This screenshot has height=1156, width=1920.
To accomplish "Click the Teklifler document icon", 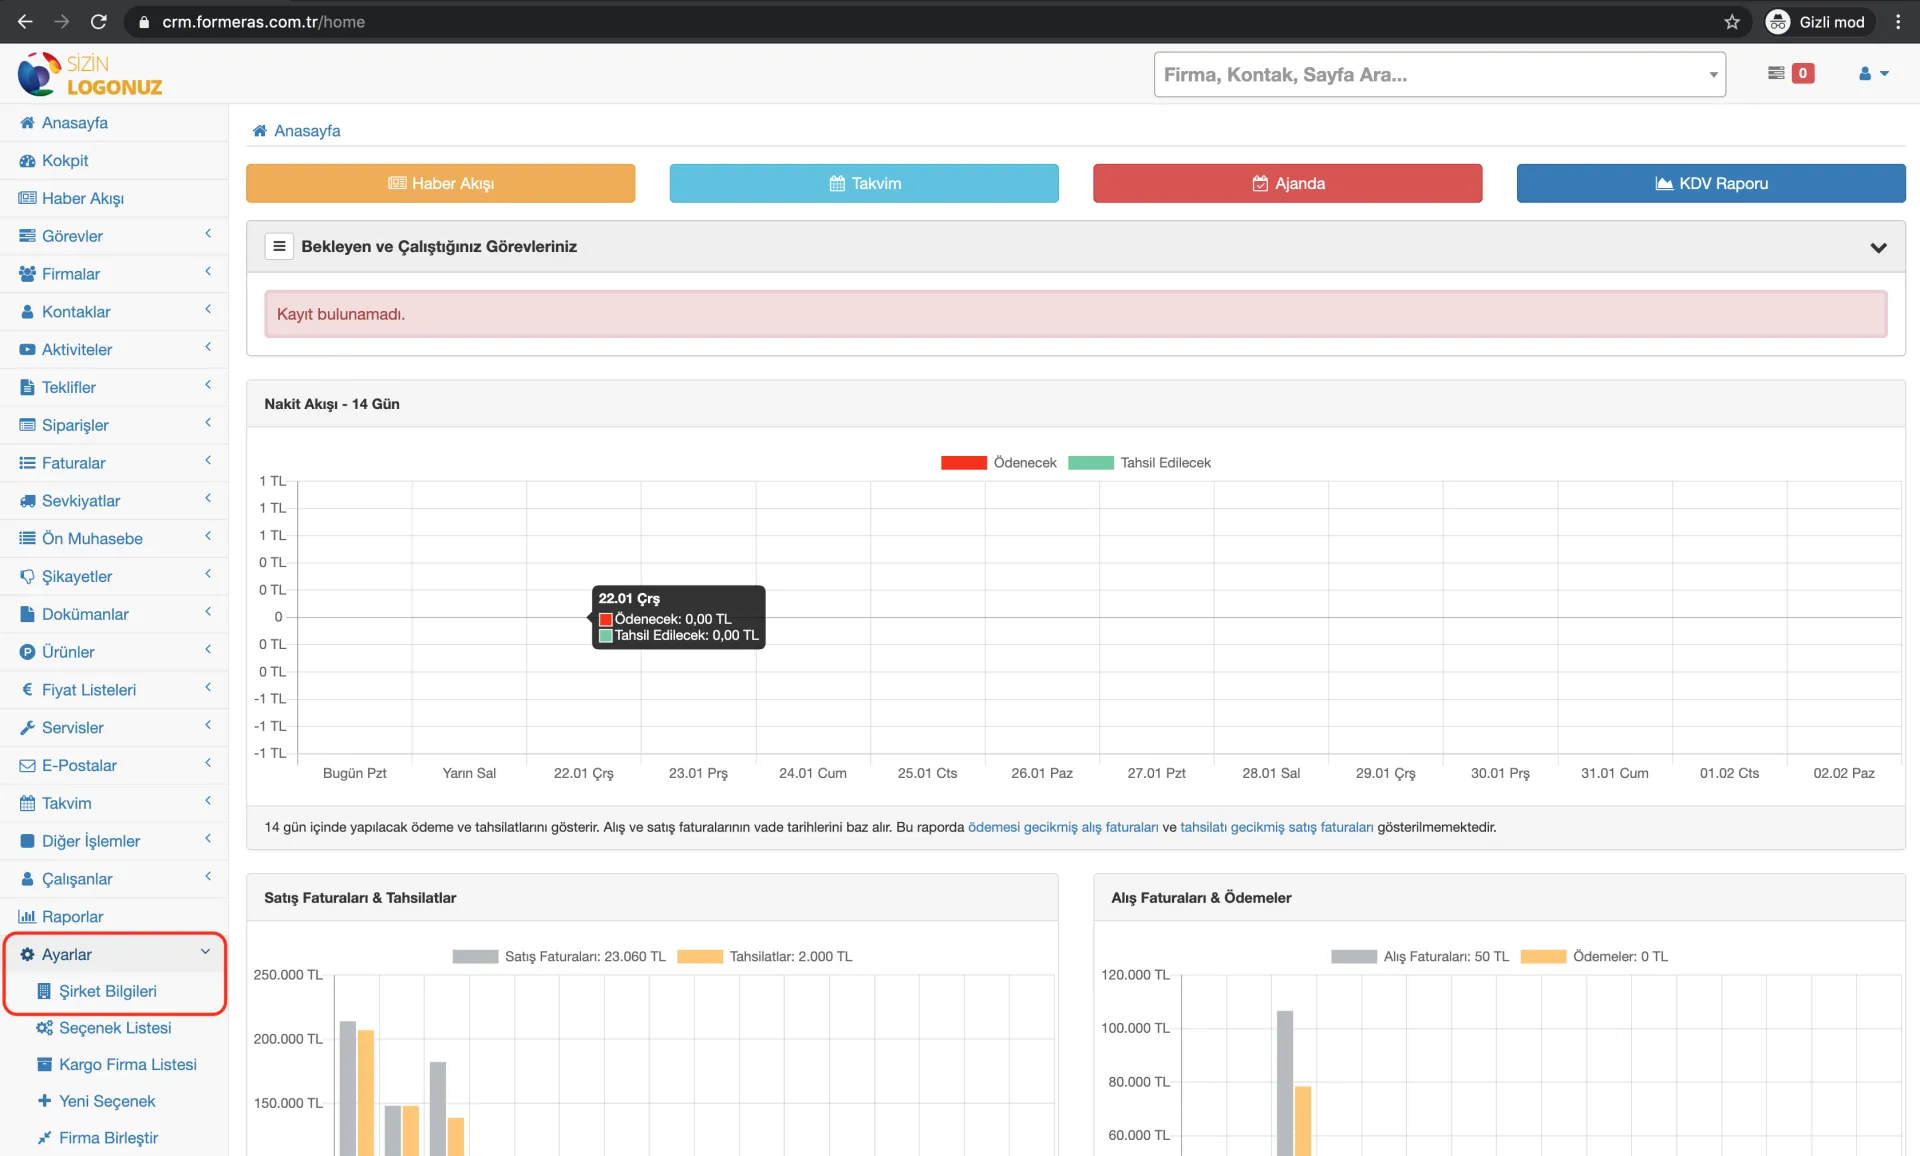I will [x=27, y=387].
